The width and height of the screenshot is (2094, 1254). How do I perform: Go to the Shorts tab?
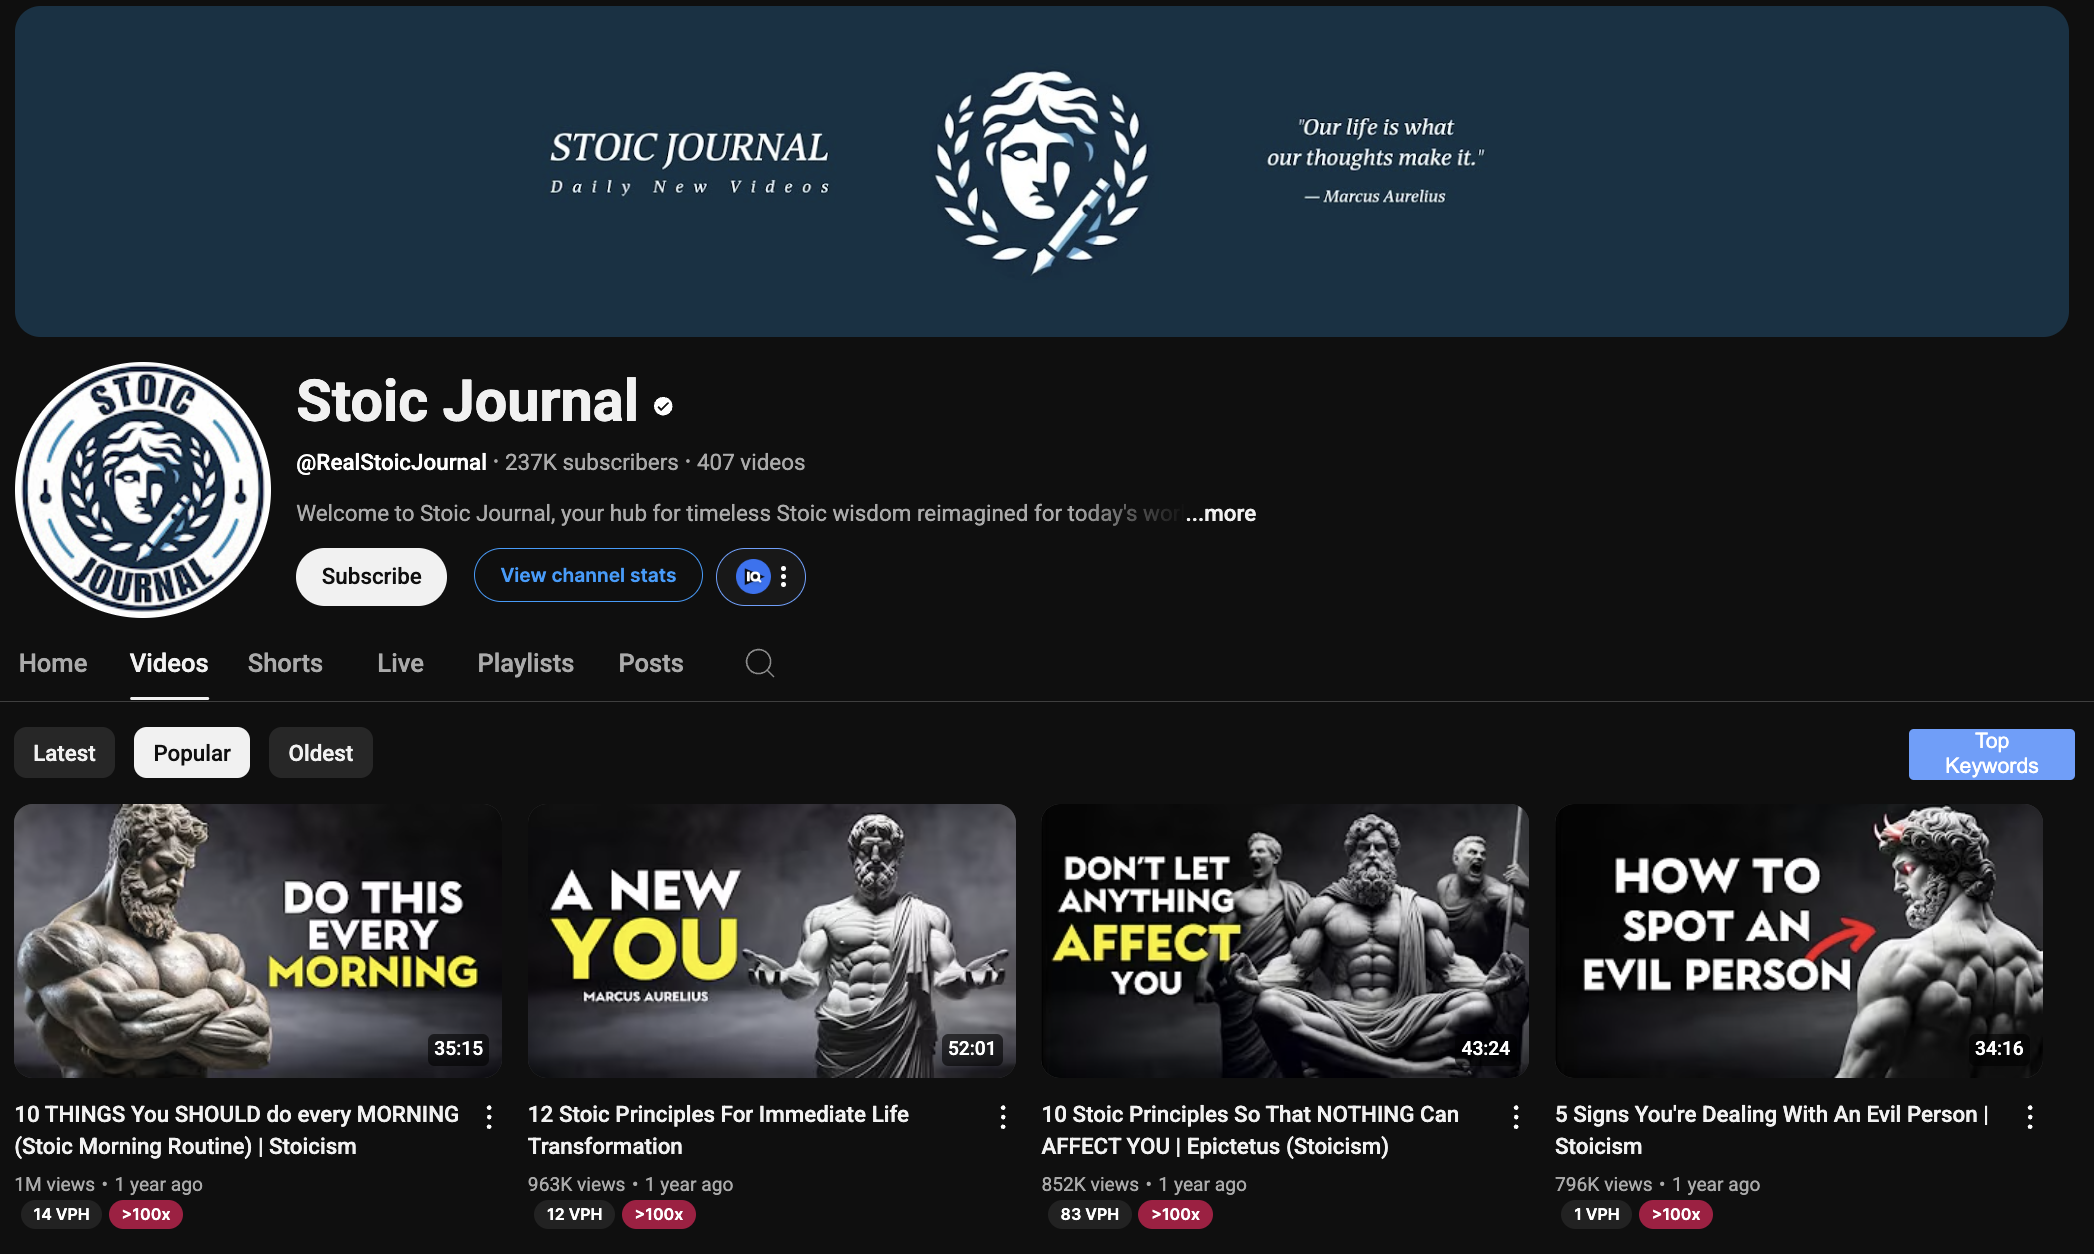[x=285, y=663]
